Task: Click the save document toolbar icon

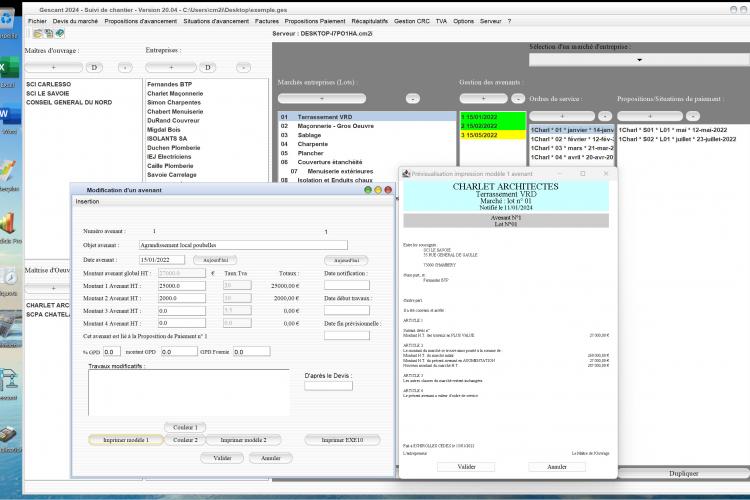Action: pyautogui.click(x=49, y=33)
